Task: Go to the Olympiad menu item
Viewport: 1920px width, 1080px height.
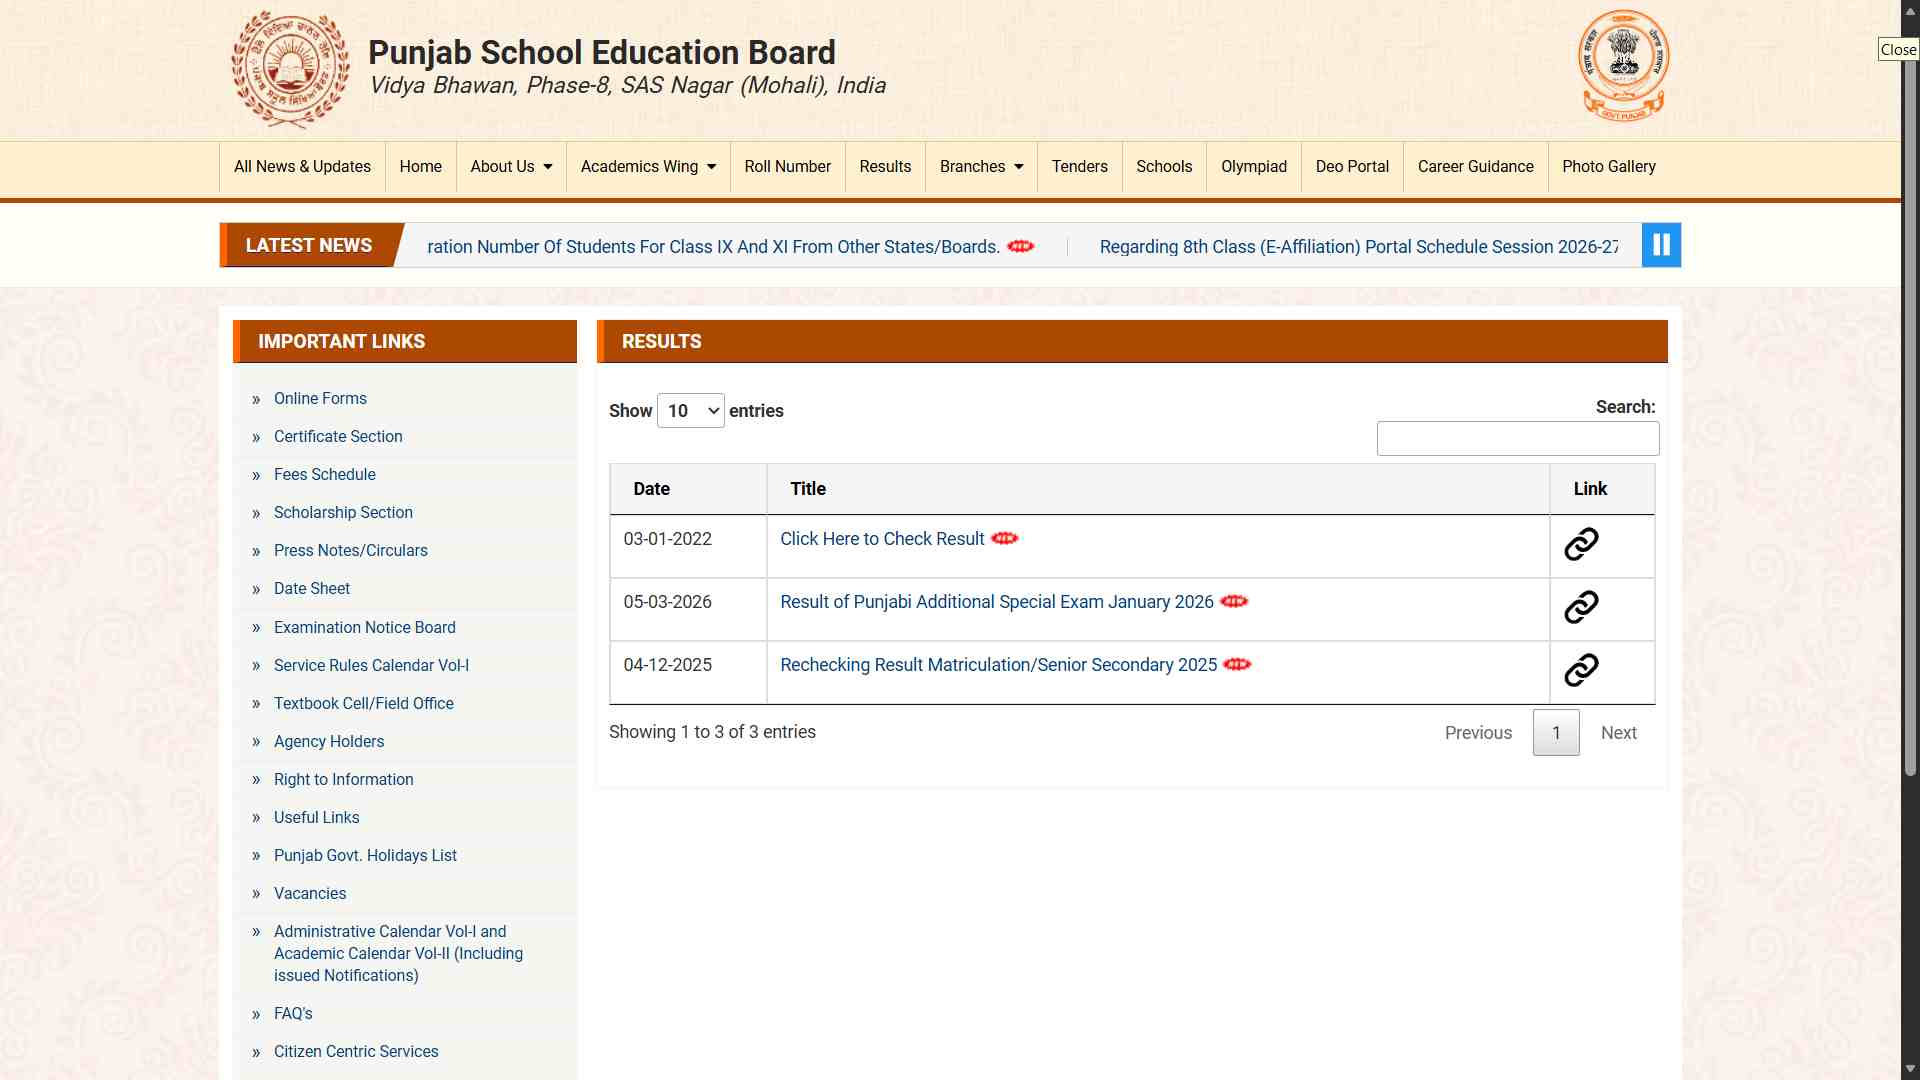Action: coord(1254,167)
